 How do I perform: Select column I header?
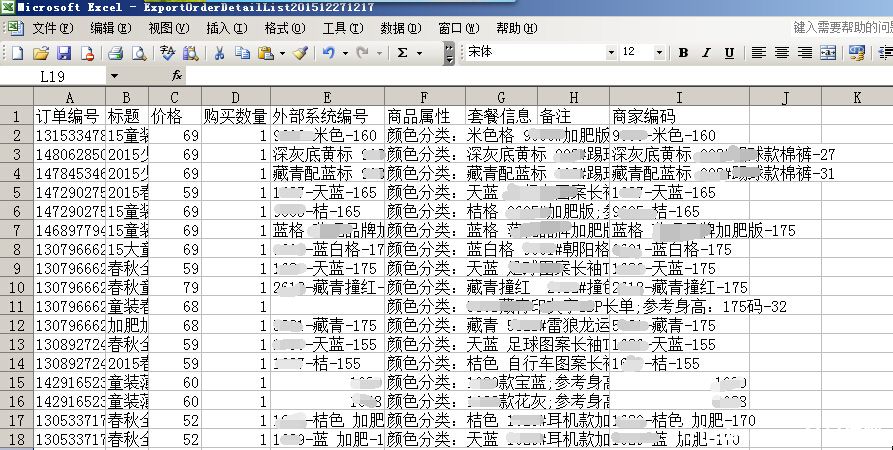(x=679, y=97)
